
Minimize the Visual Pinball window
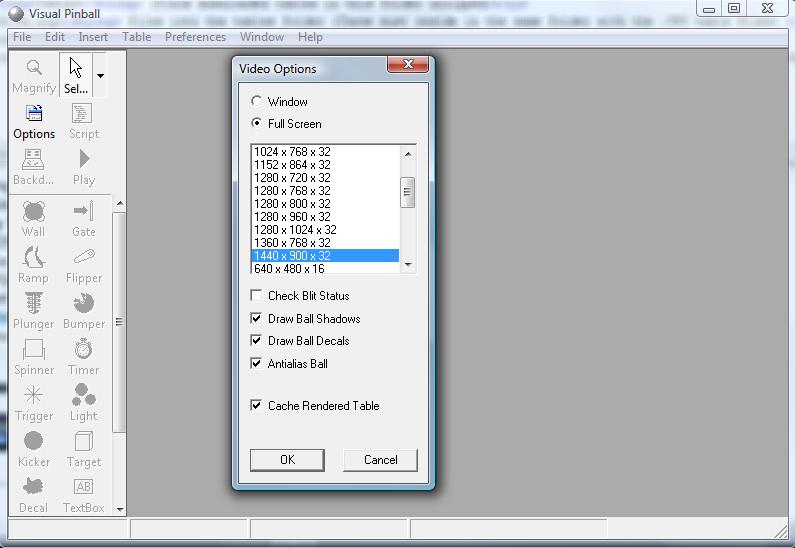[709, 8]
